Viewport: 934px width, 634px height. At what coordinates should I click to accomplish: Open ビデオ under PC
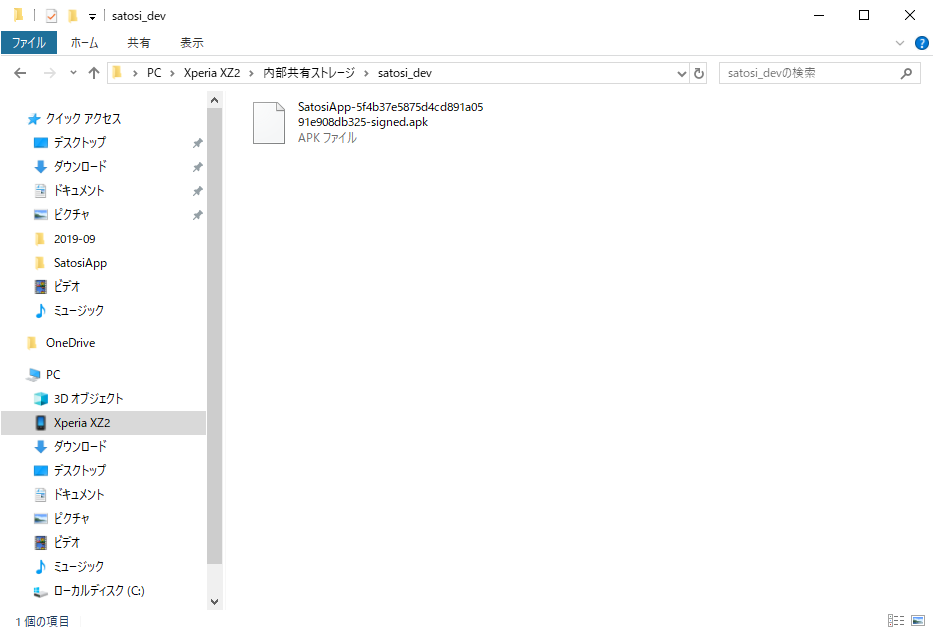[x=66, y=542]
